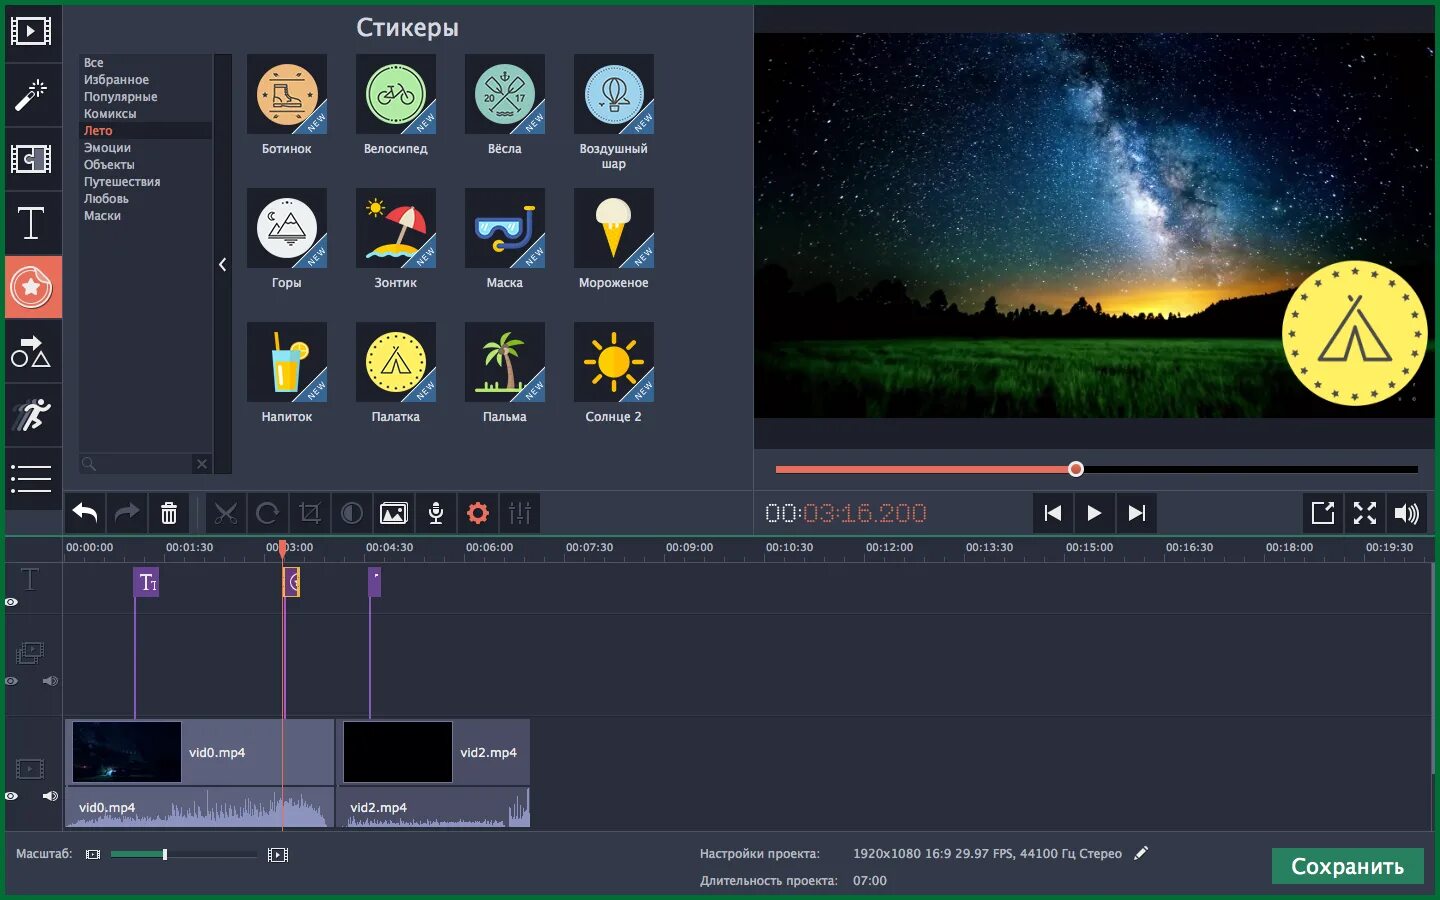Viewport: 1440px width, 900px height.
Task: Open the Titles text tab
Action: click(31, 223)
